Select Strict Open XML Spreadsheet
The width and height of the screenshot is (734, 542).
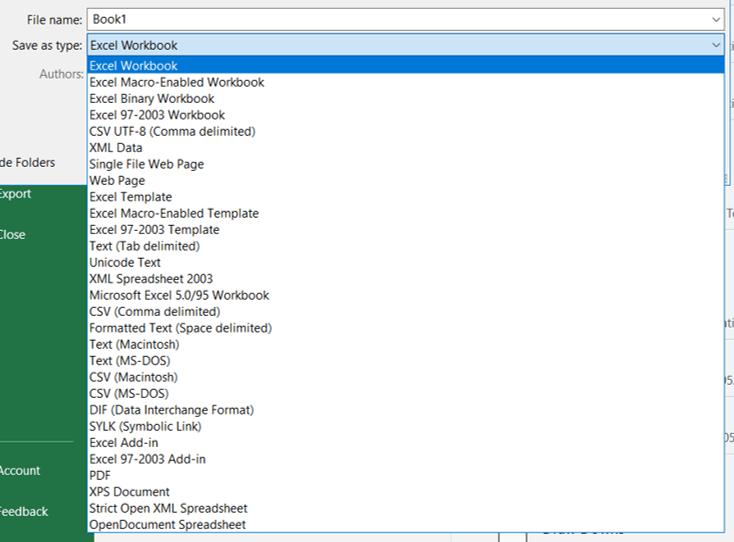coord(406,508)
